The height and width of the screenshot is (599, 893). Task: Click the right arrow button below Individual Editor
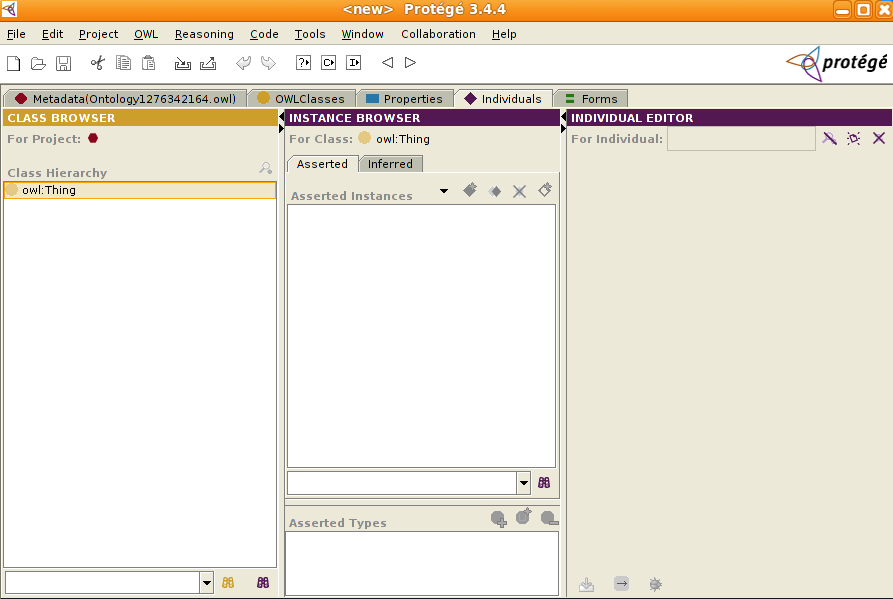pyautogui.click(x=621, y=584)
